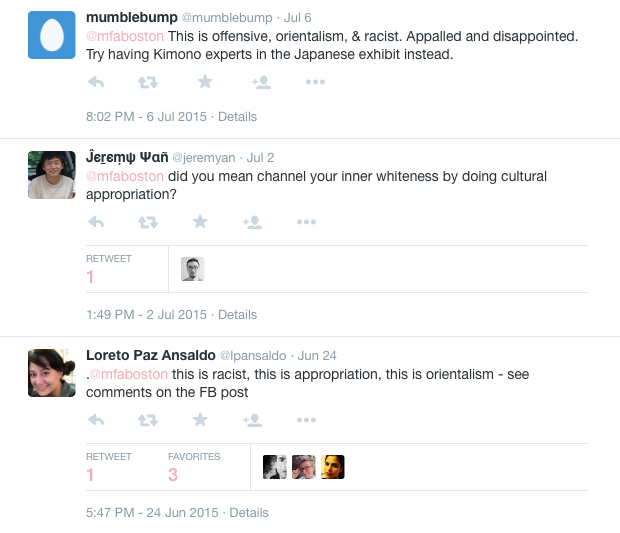Retweet mumblebump's tweet about Kimono experts
Image resolution: width=620 pixels, height=533 pixels.
click(147, 82)
